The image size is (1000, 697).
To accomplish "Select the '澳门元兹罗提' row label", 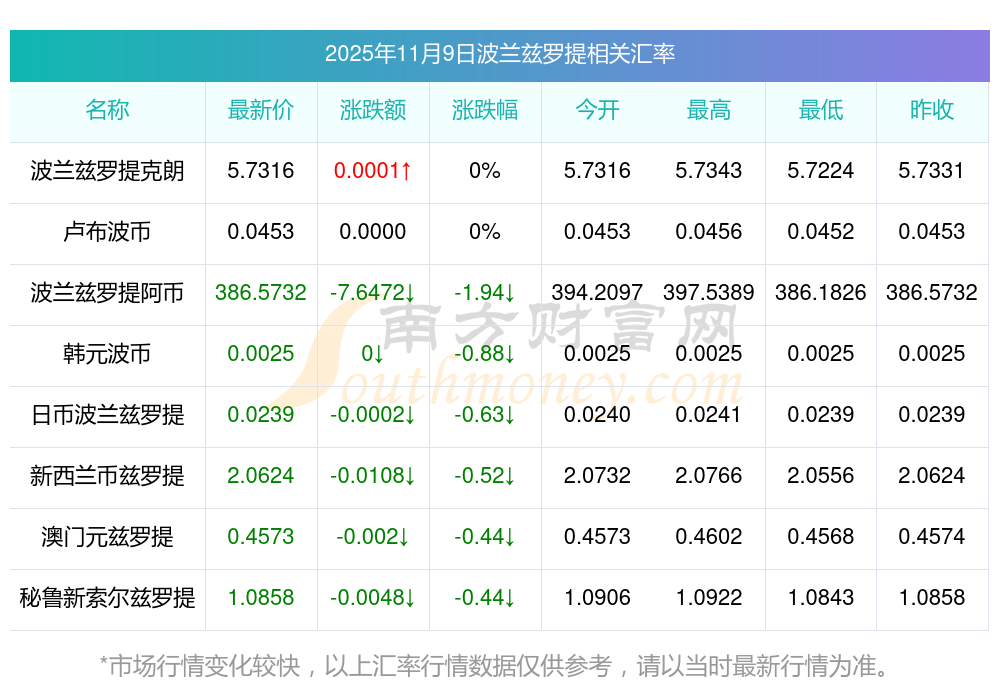I will (107, 537).
